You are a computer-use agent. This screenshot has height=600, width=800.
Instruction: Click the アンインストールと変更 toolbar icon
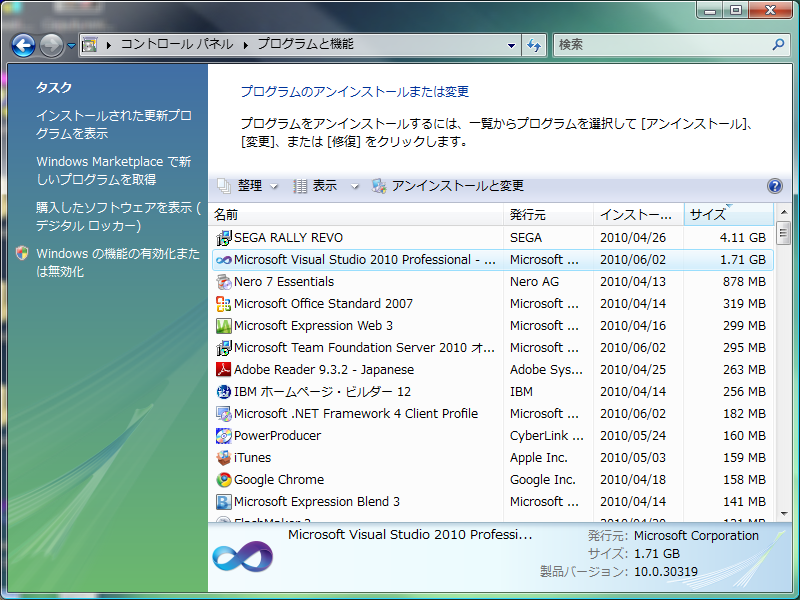pos(379,186)
